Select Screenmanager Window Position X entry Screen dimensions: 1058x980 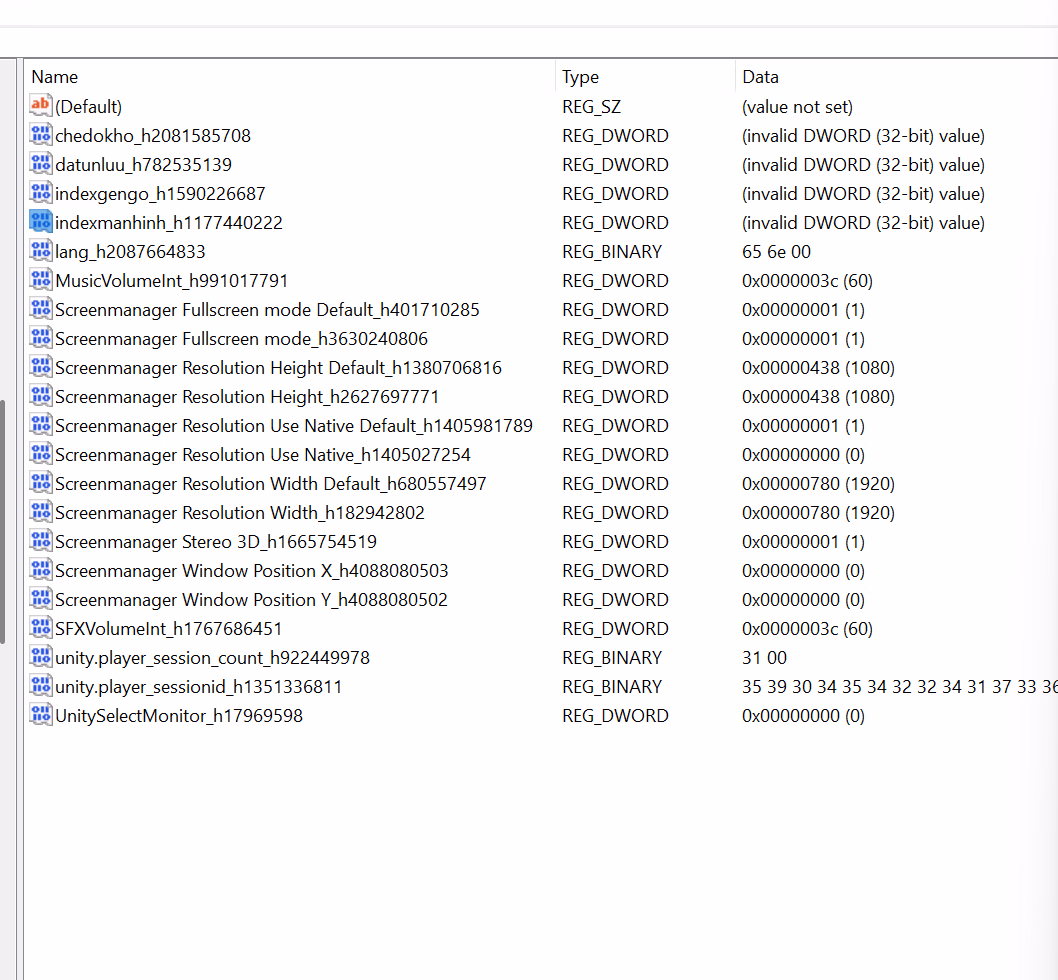pyautogui.click(x=252, y=571)
